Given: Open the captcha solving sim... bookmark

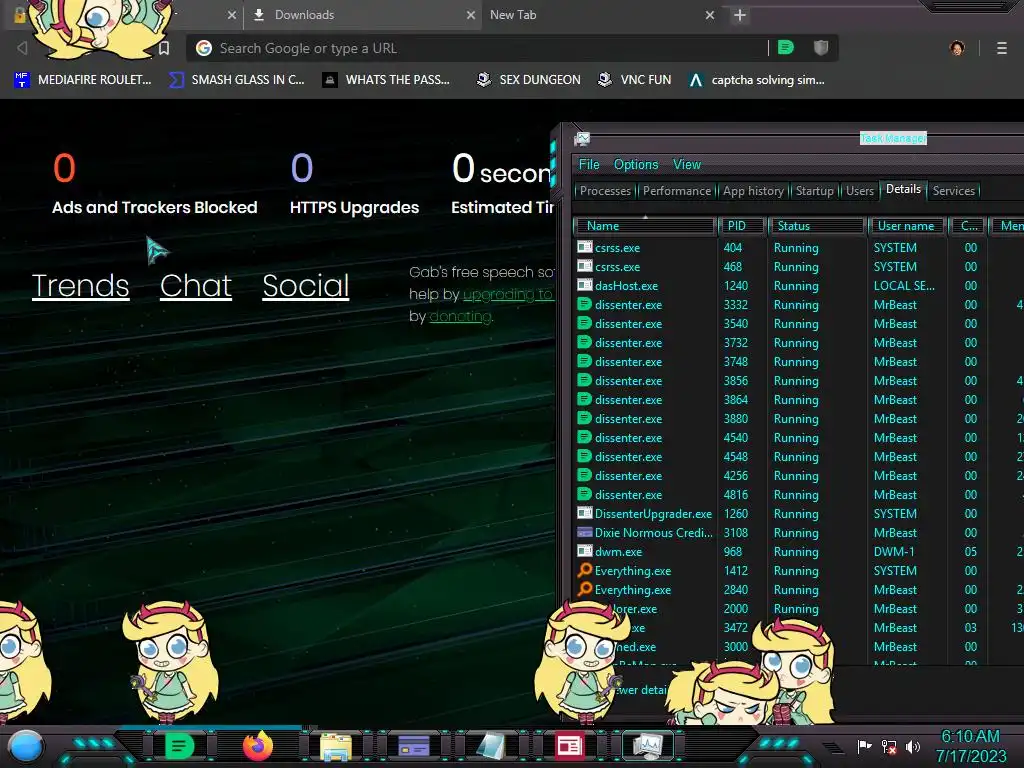Looking at the screenshot, I should pos(757,80).
